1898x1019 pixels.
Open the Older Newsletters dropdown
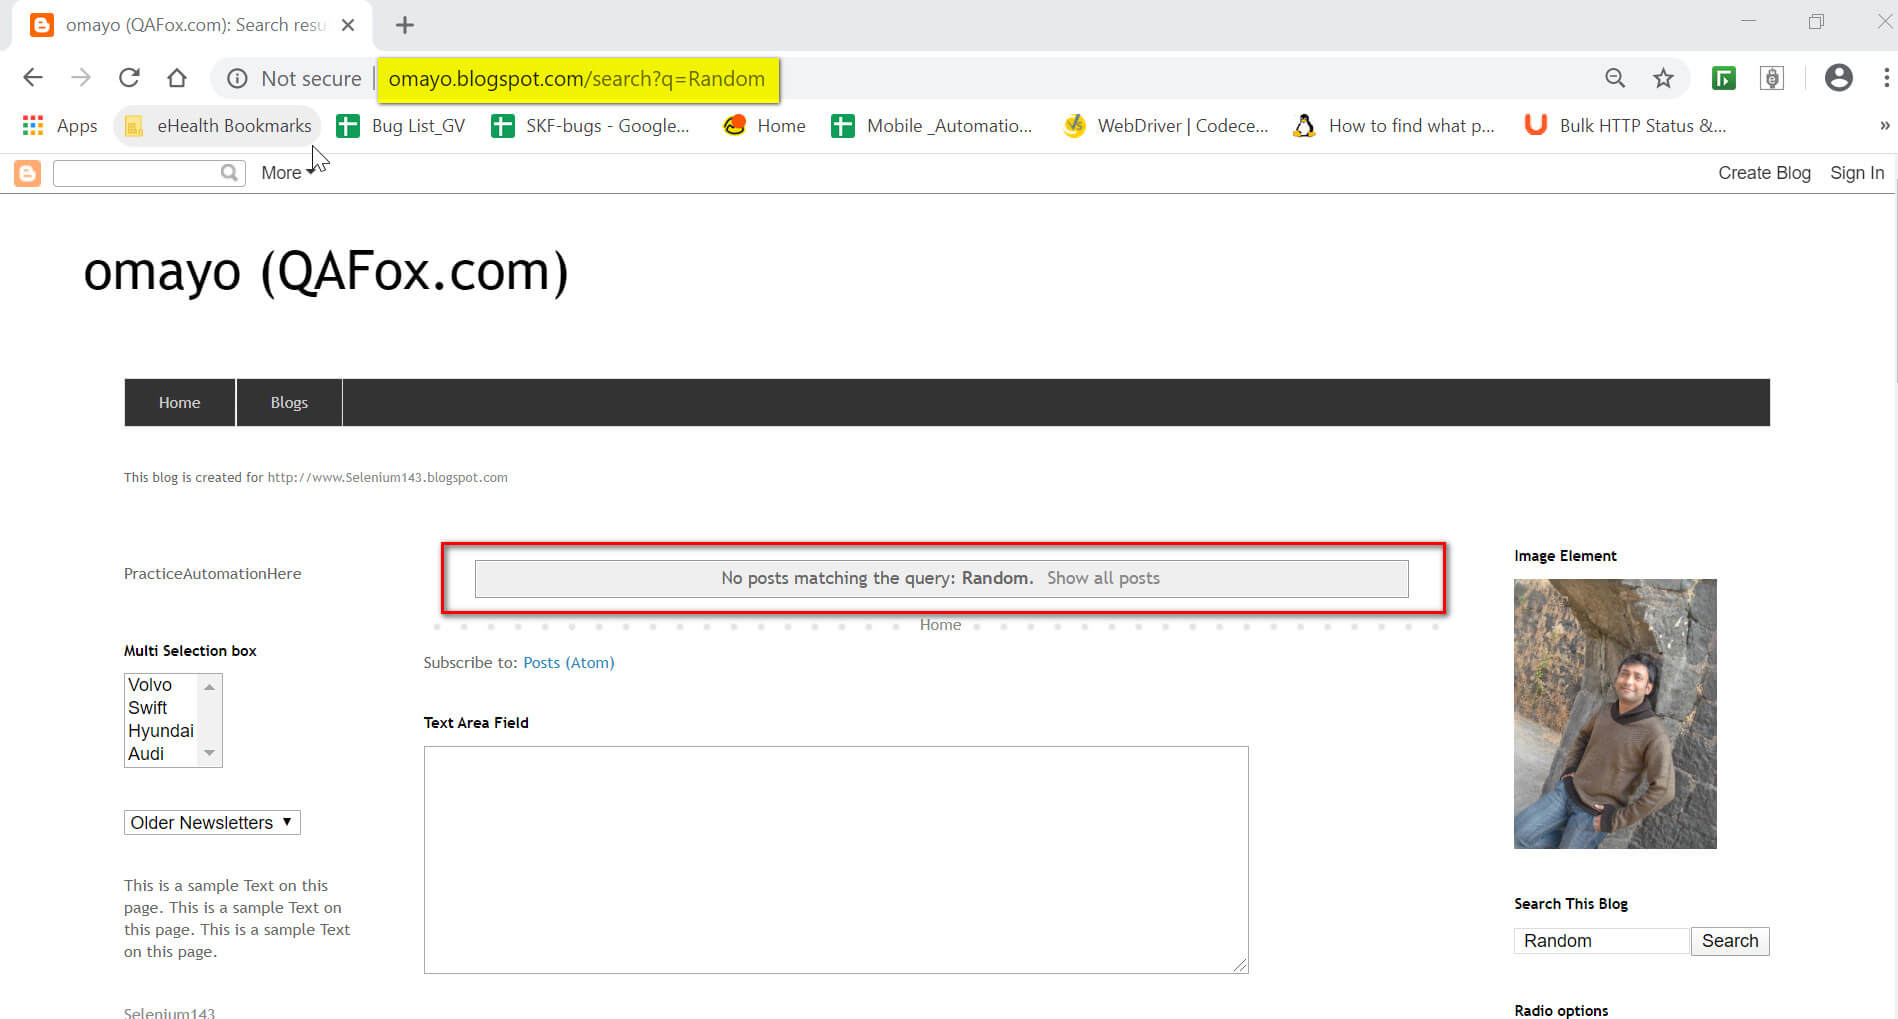click(212, 822)
